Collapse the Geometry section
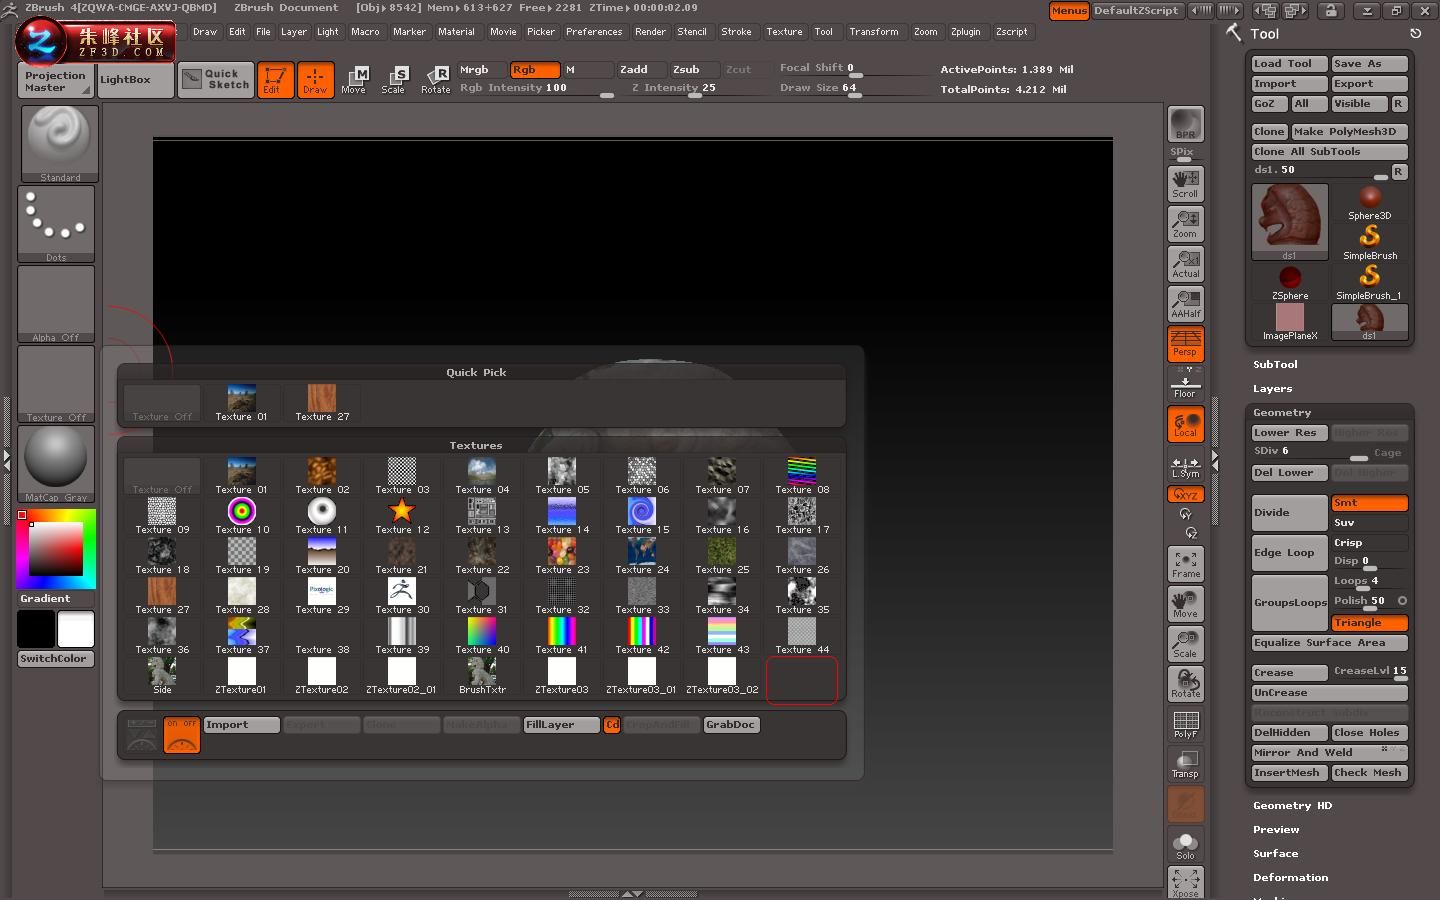Screen dimensions: 1440x900 (x=1282, y=413)
